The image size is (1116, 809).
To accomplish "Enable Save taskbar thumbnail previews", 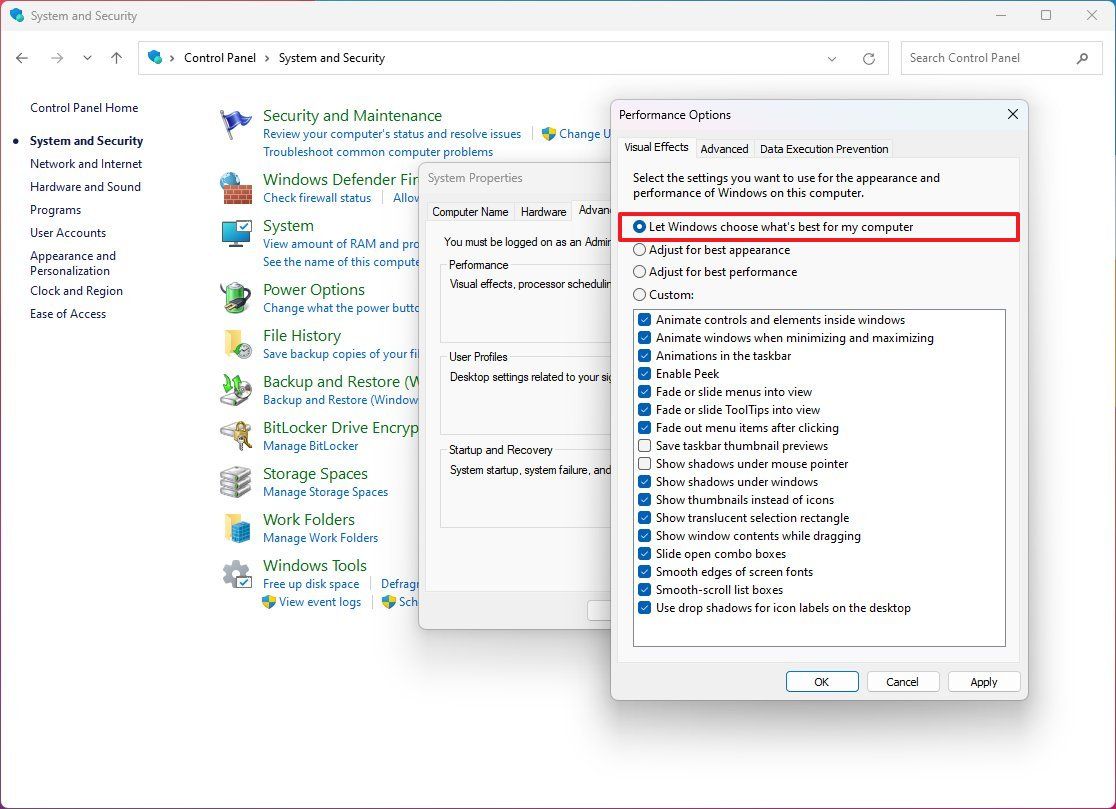I will (645, 446).
